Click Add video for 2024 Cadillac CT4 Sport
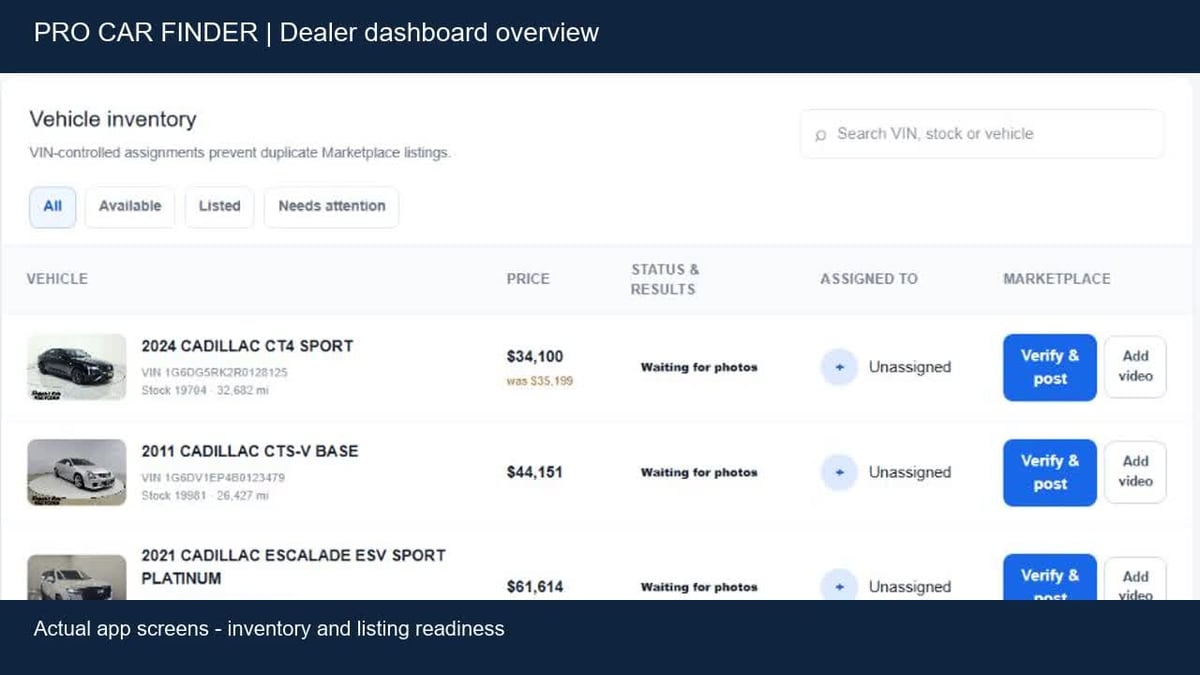The width and height of the screenshot is (1200, 675). (x=1135, y=367)
